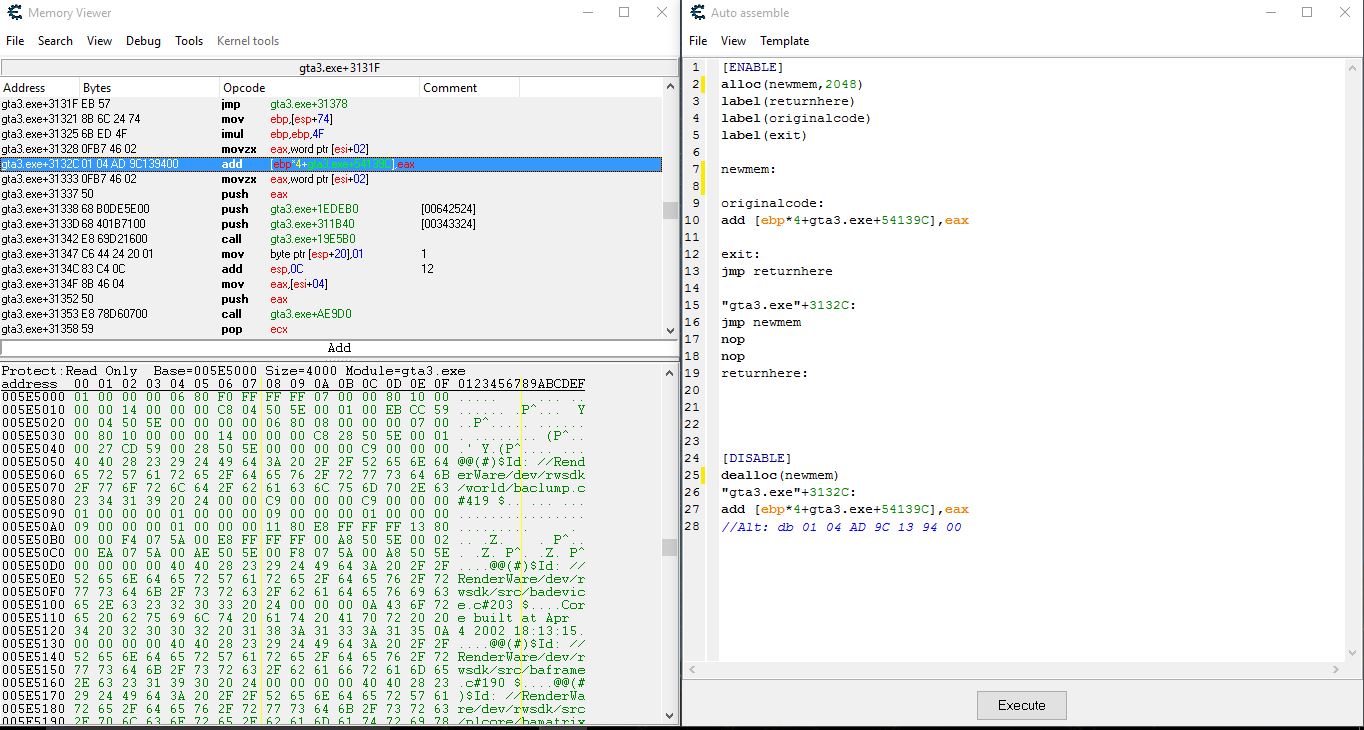Viewport: 1364px width, 730px height.
Task: Click the scroll up arrow in script editor
Action: pos(1354,68)
